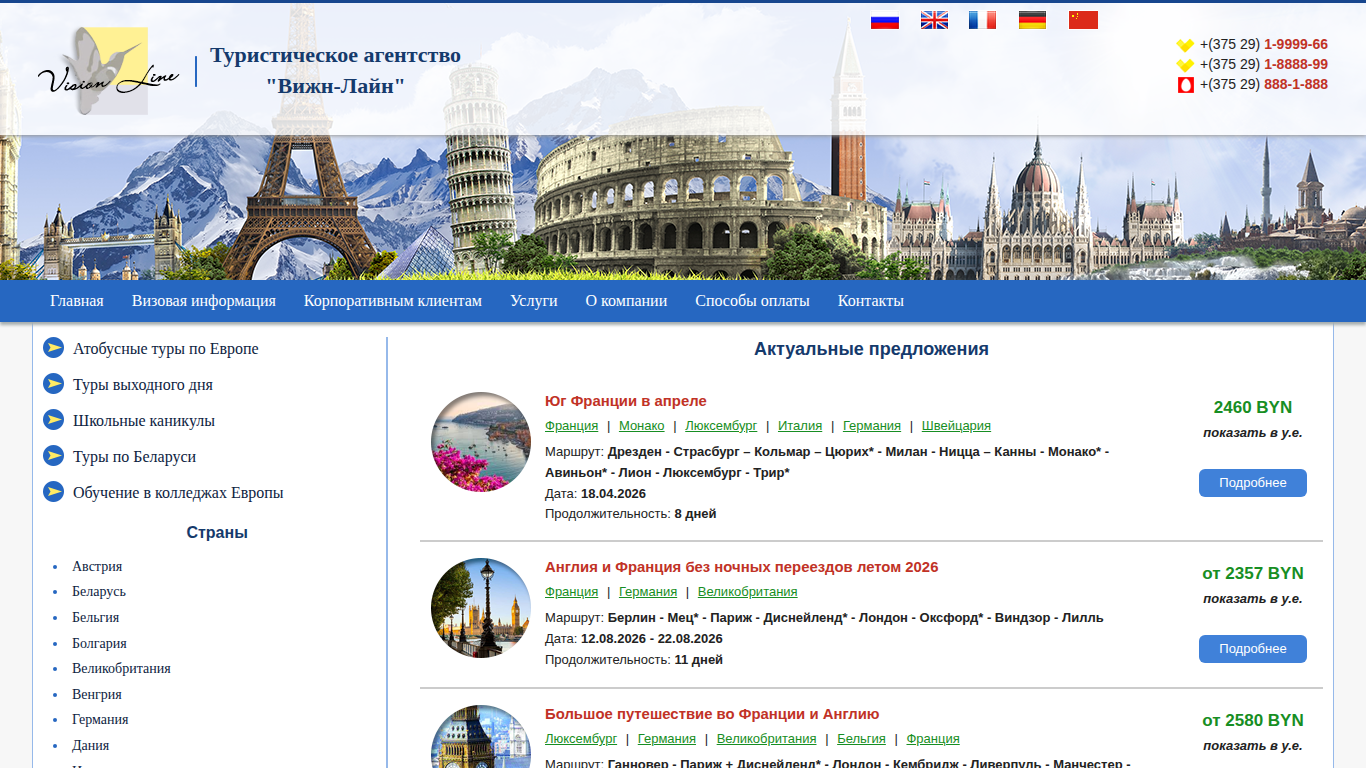Select Беларусь in countries list
This screenshot has height=768, width=1366.
[x=99, y=592]
